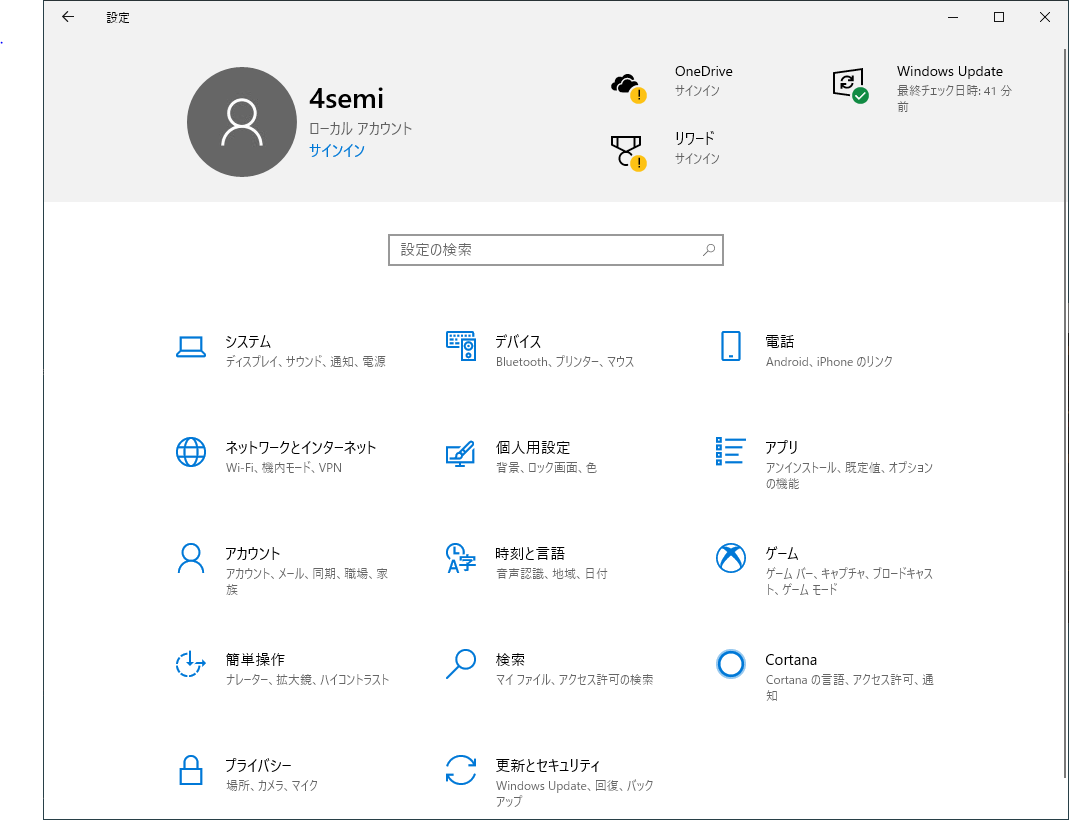Open the システム laptop icon
1069x820 pixels.
(x=190, y=347)
